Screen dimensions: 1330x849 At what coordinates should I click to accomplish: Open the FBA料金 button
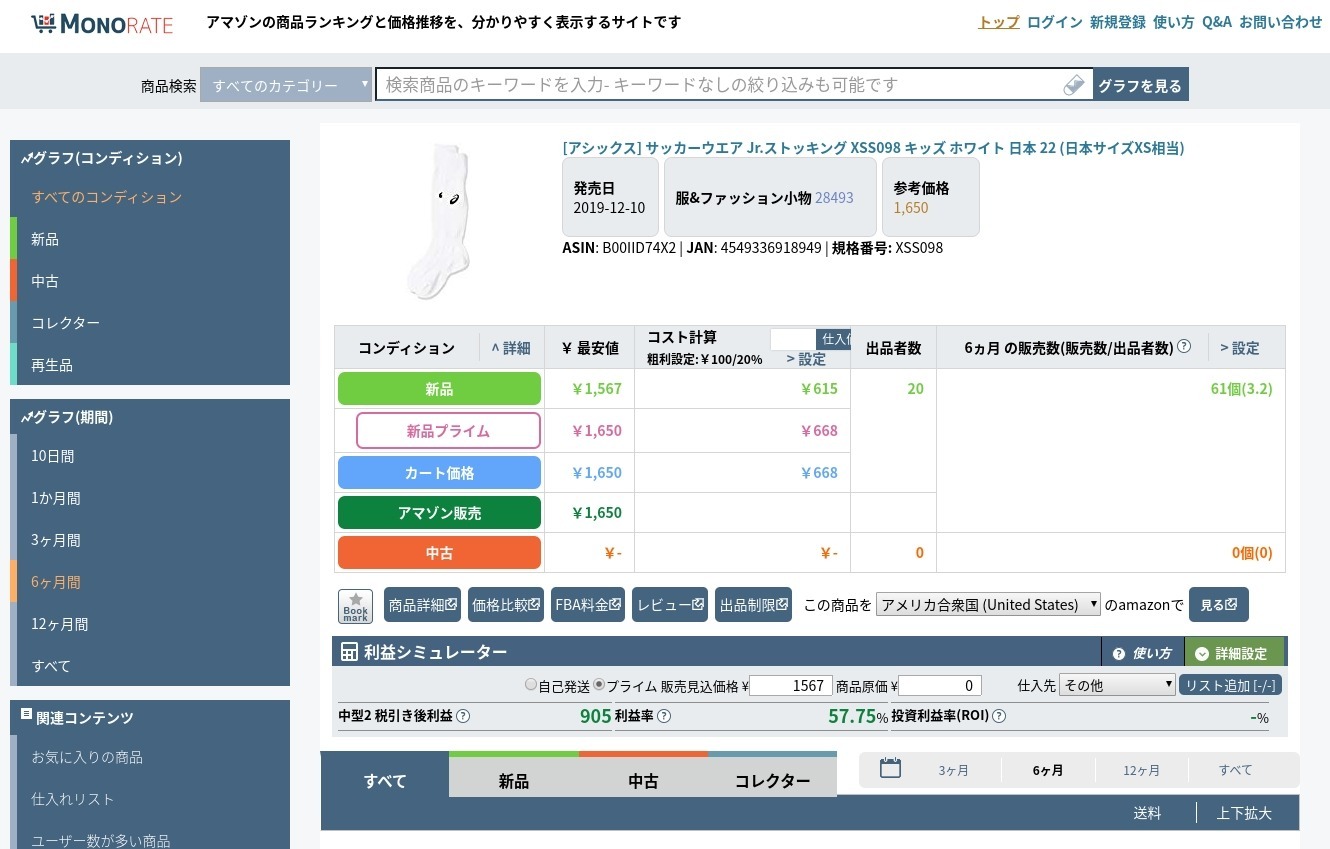point(588,604)
